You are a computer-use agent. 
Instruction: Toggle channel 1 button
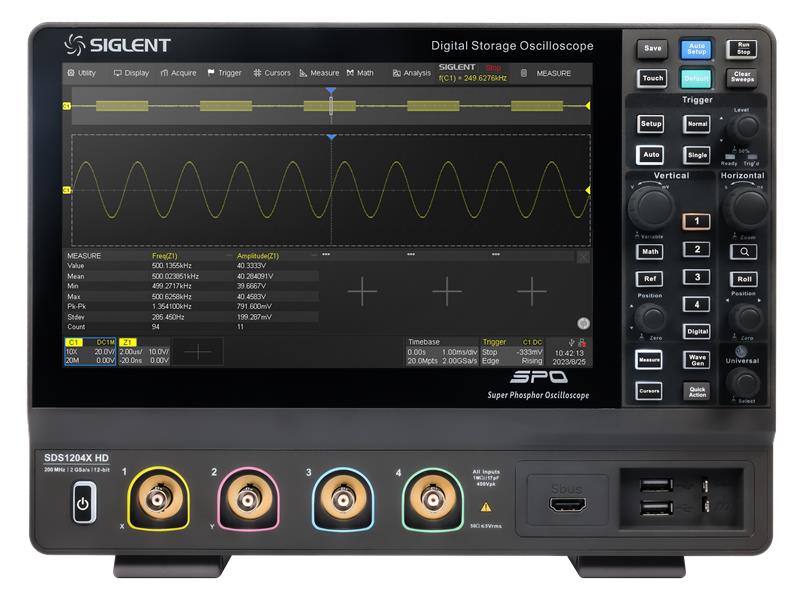click(697, 221)
